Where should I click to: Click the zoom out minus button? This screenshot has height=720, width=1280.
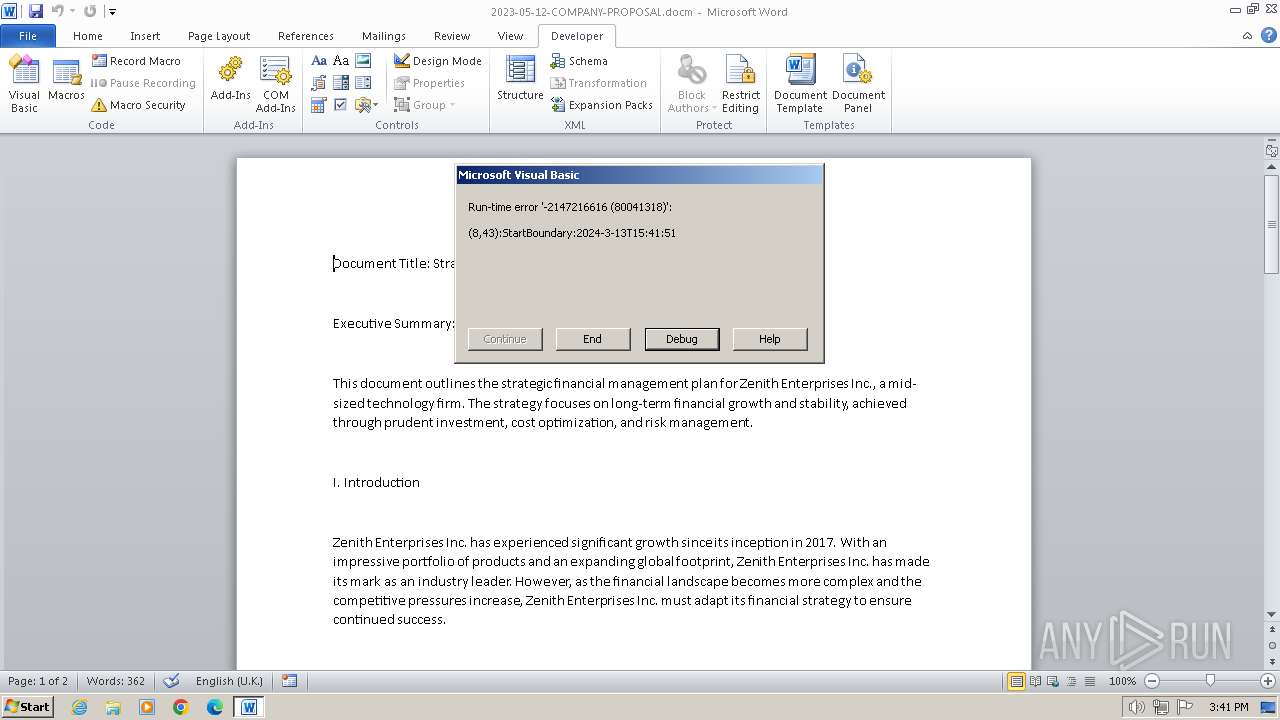1152,681
